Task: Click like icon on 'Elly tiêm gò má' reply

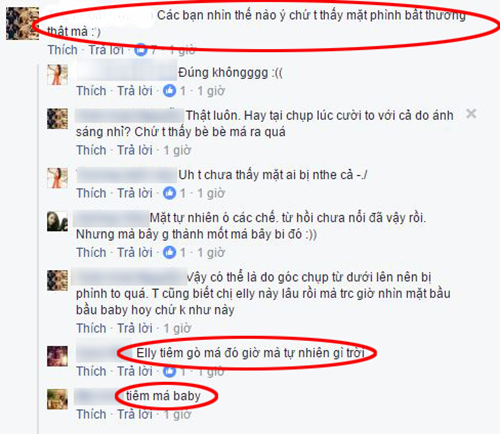Action: (169, 371)
